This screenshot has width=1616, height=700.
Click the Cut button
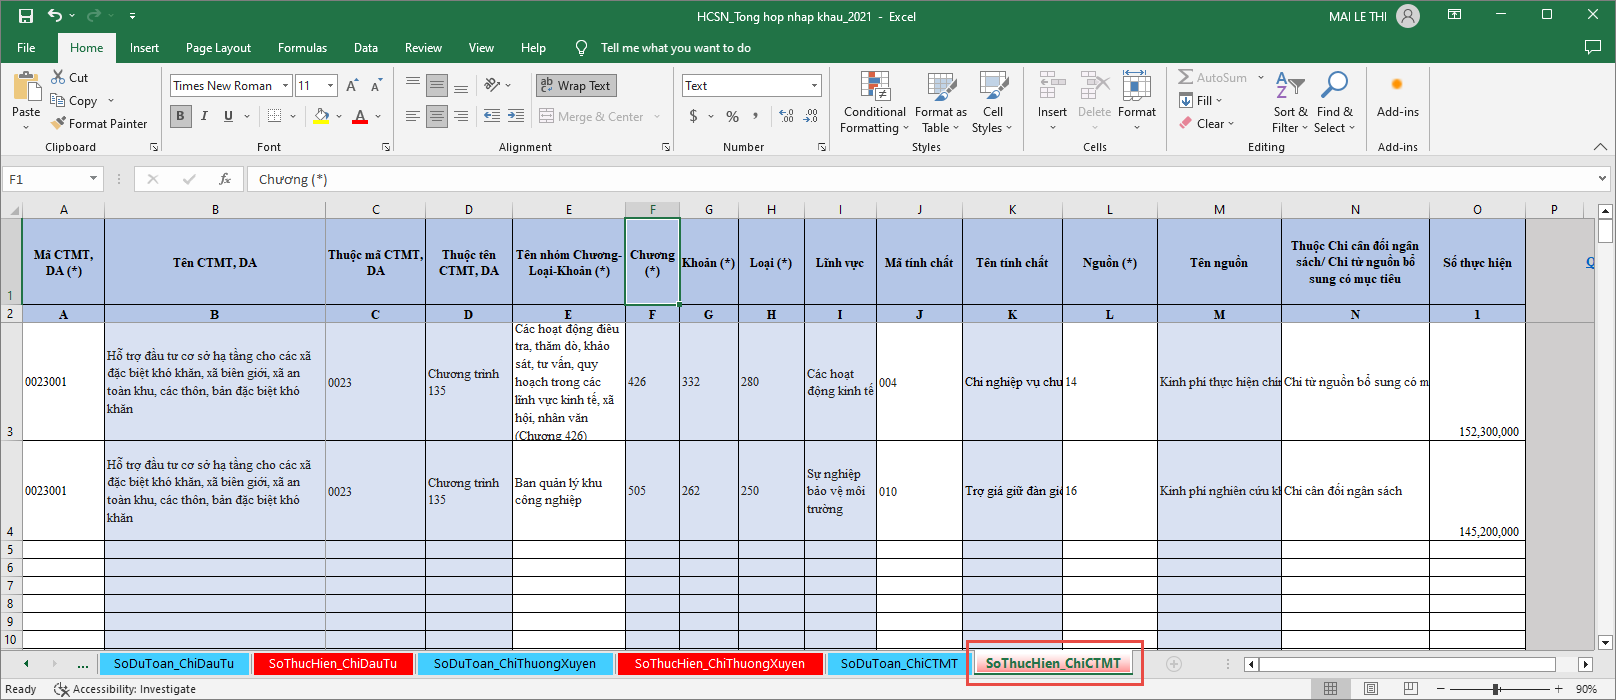(x=69, y=77)
